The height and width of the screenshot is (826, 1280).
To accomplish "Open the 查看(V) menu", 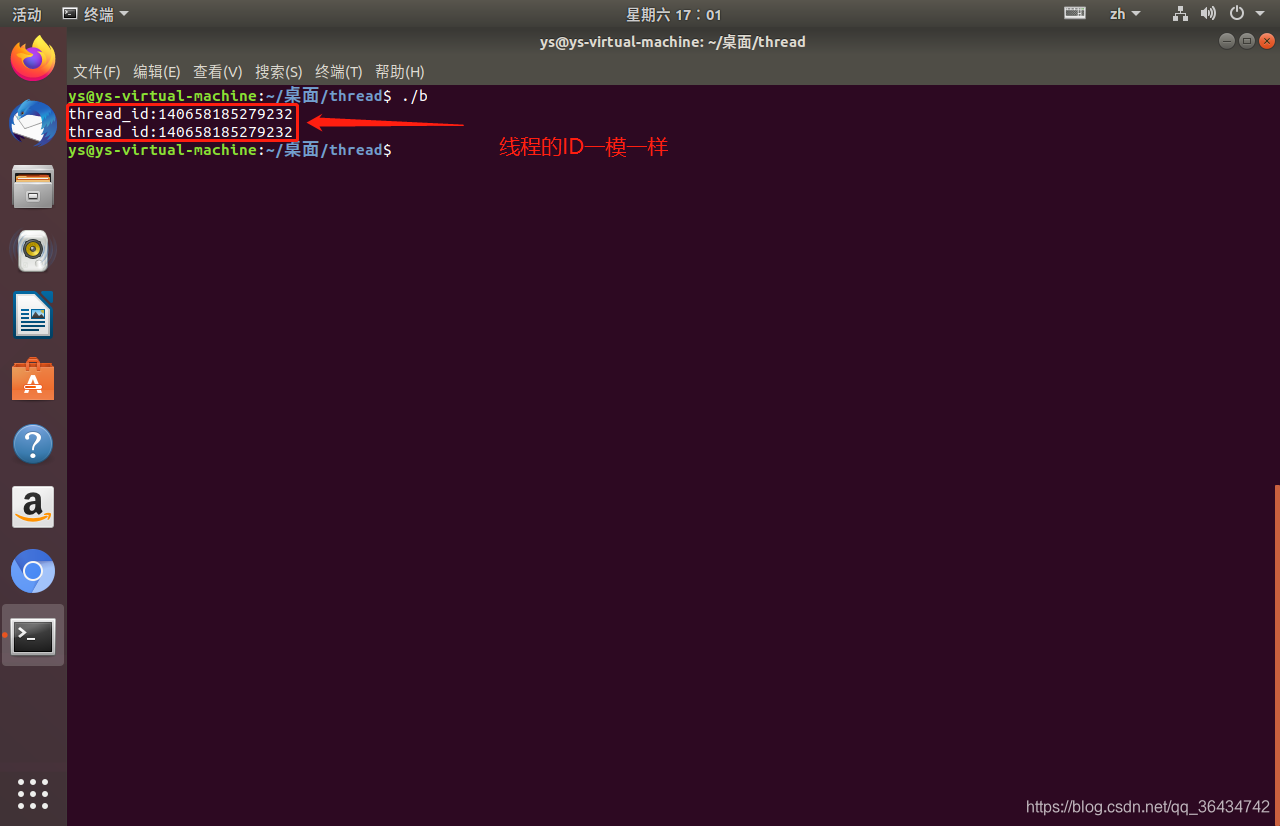I will click(218, 72).
